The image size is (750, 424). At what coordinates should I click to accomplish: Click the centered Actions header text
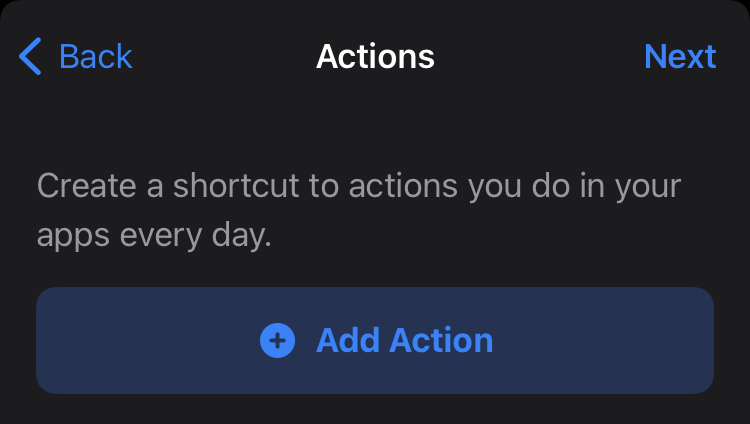coord(375,56)
